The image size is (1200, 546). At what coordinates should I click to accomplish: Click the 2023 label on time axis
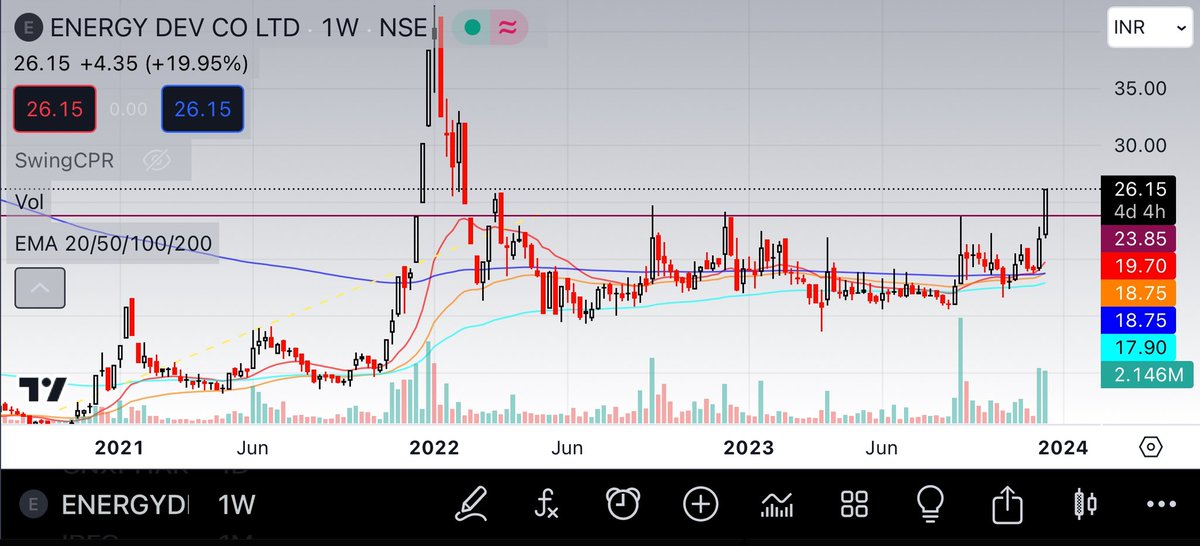click(x=749, y=448)
